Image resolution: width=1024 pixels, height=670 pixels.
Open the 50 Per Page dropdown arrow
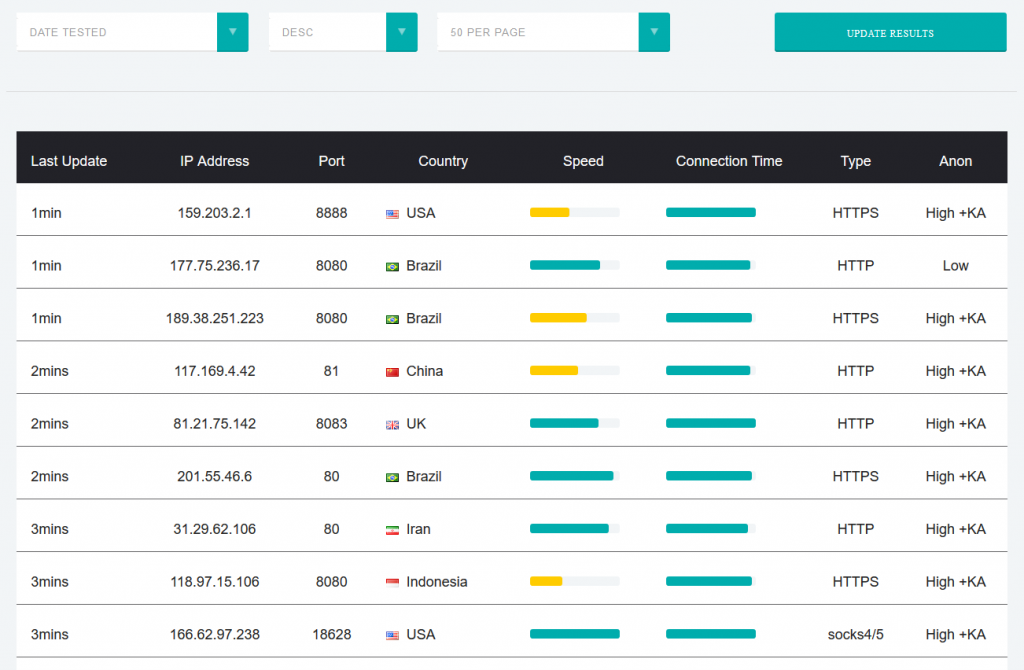pos(654,32)
